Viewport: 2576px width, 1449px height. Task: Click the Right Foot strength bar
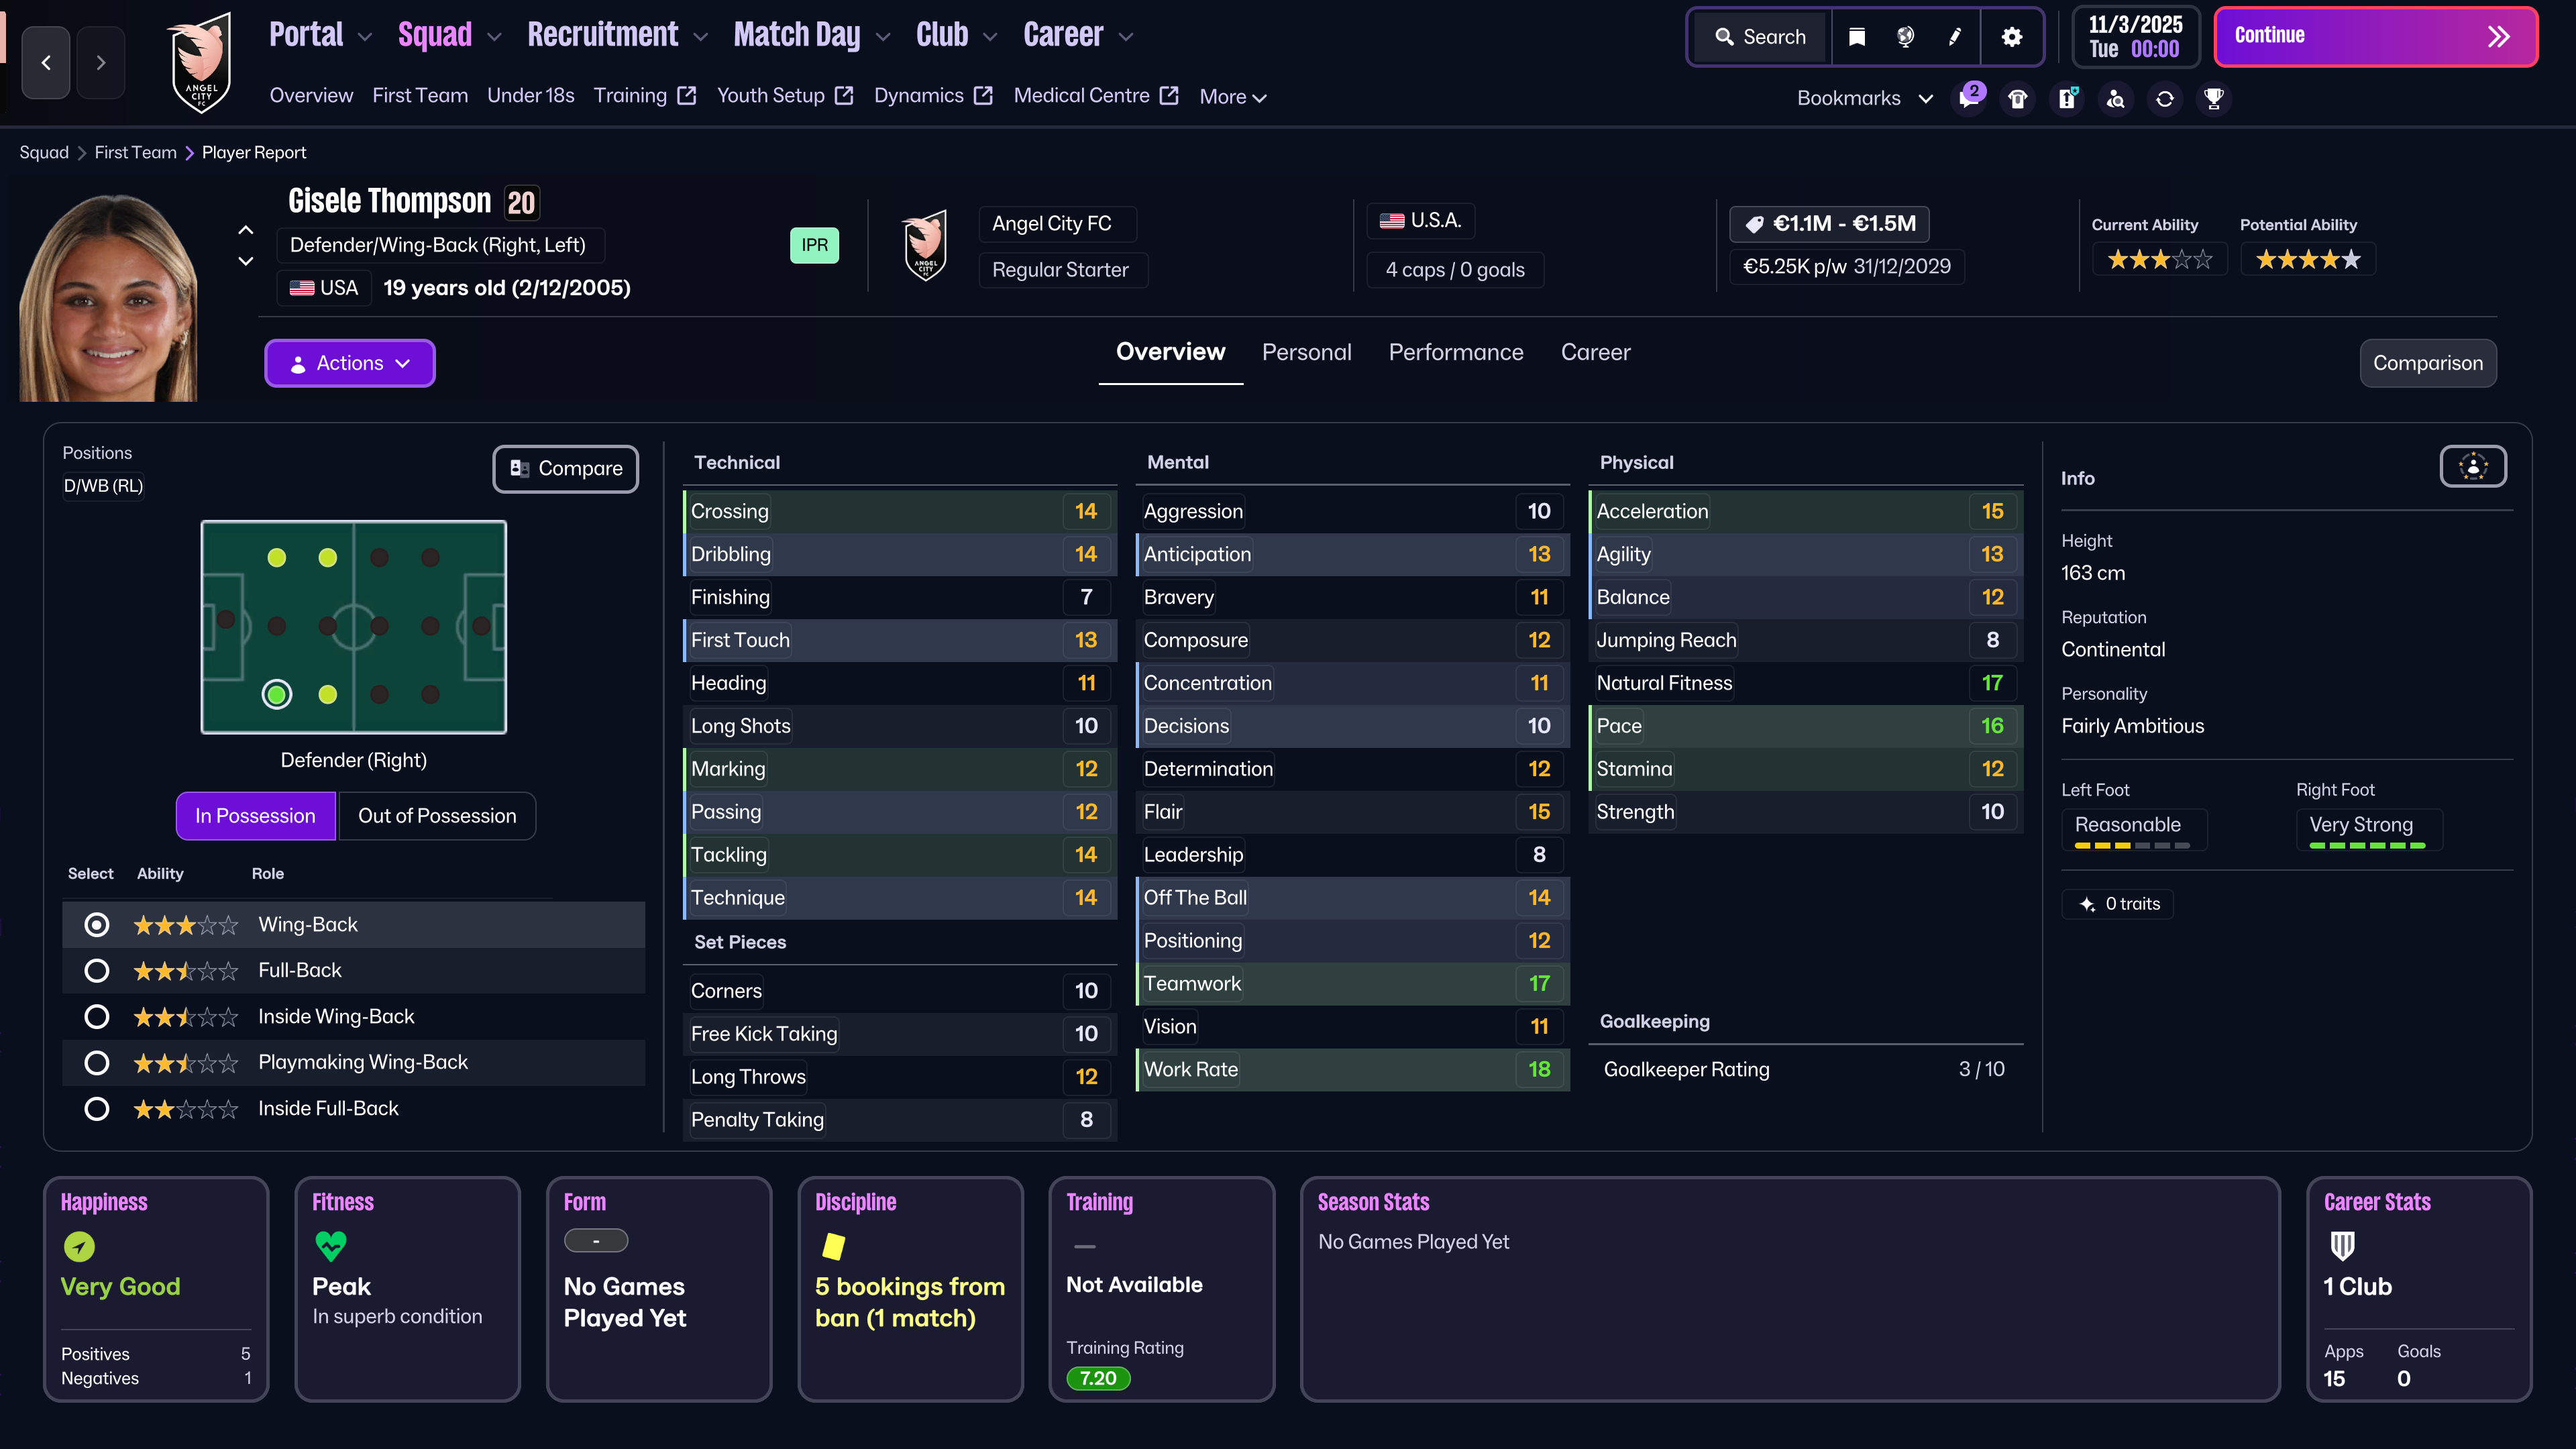2367,845
